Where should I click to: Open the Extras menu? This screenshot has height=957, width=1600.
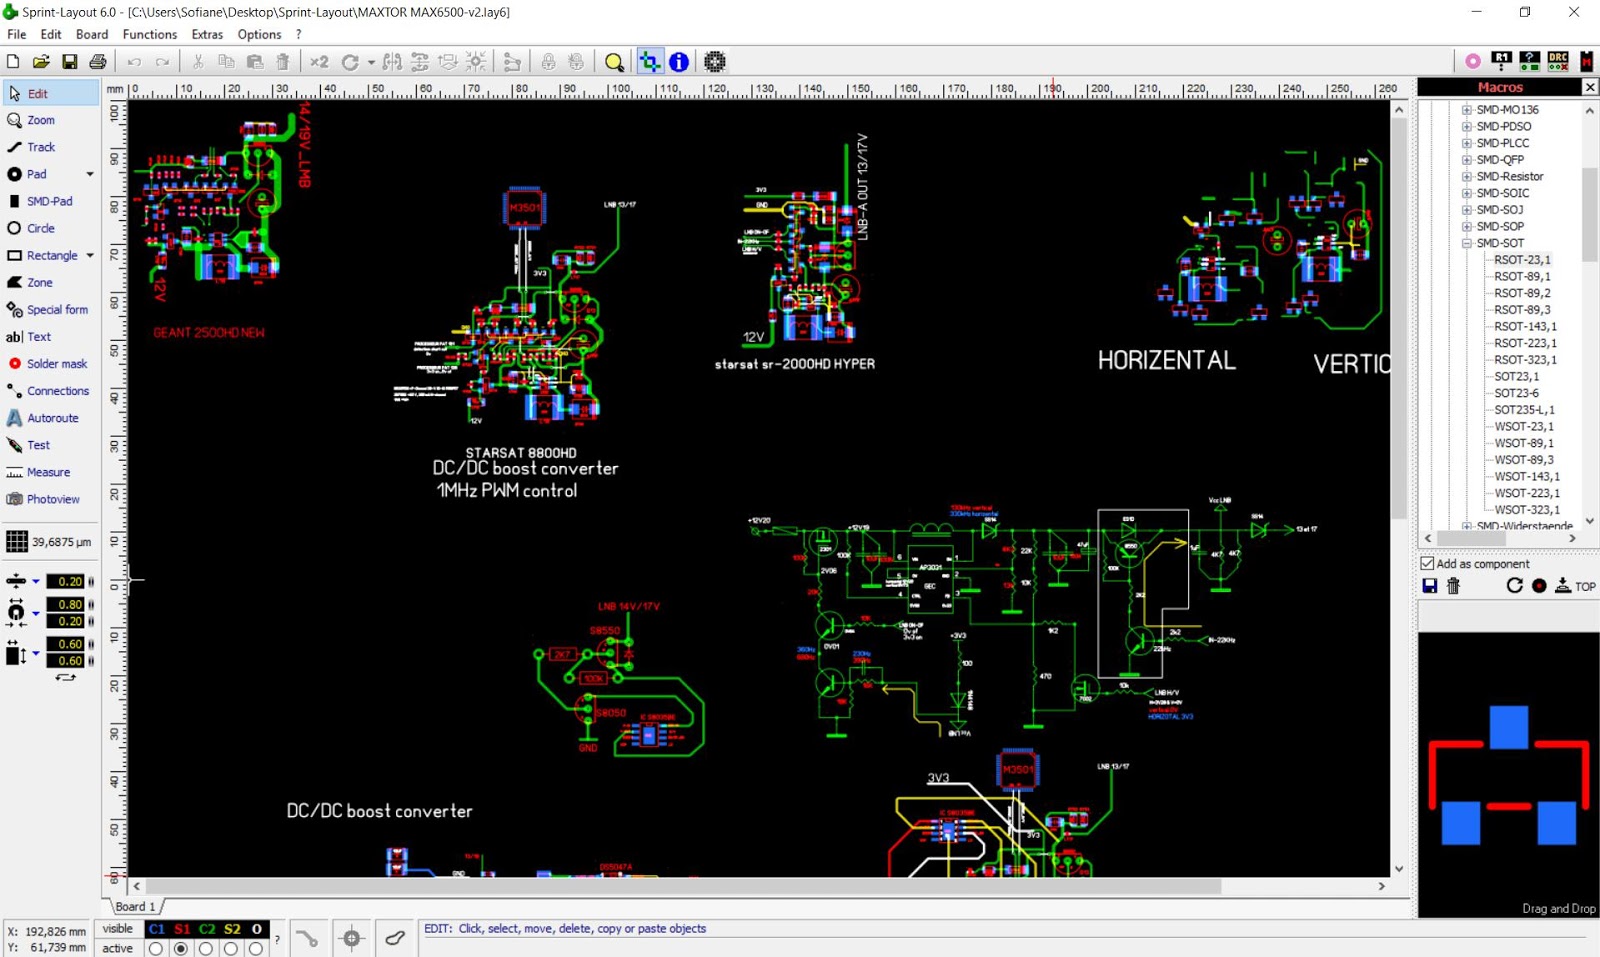[x=207, y=34]
